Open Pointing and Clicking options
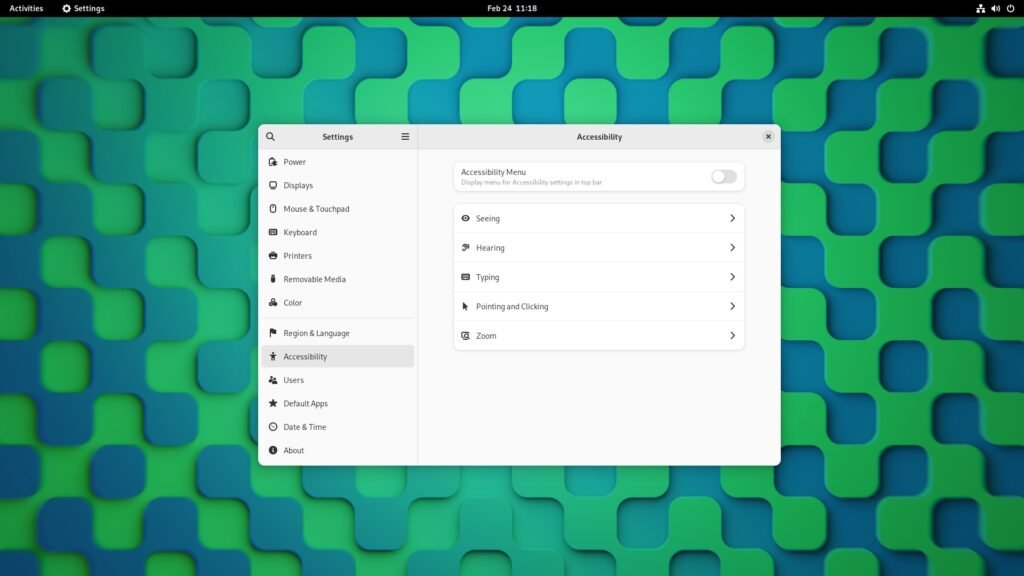Screen dimensions: 1024x576 pos(599,306)
